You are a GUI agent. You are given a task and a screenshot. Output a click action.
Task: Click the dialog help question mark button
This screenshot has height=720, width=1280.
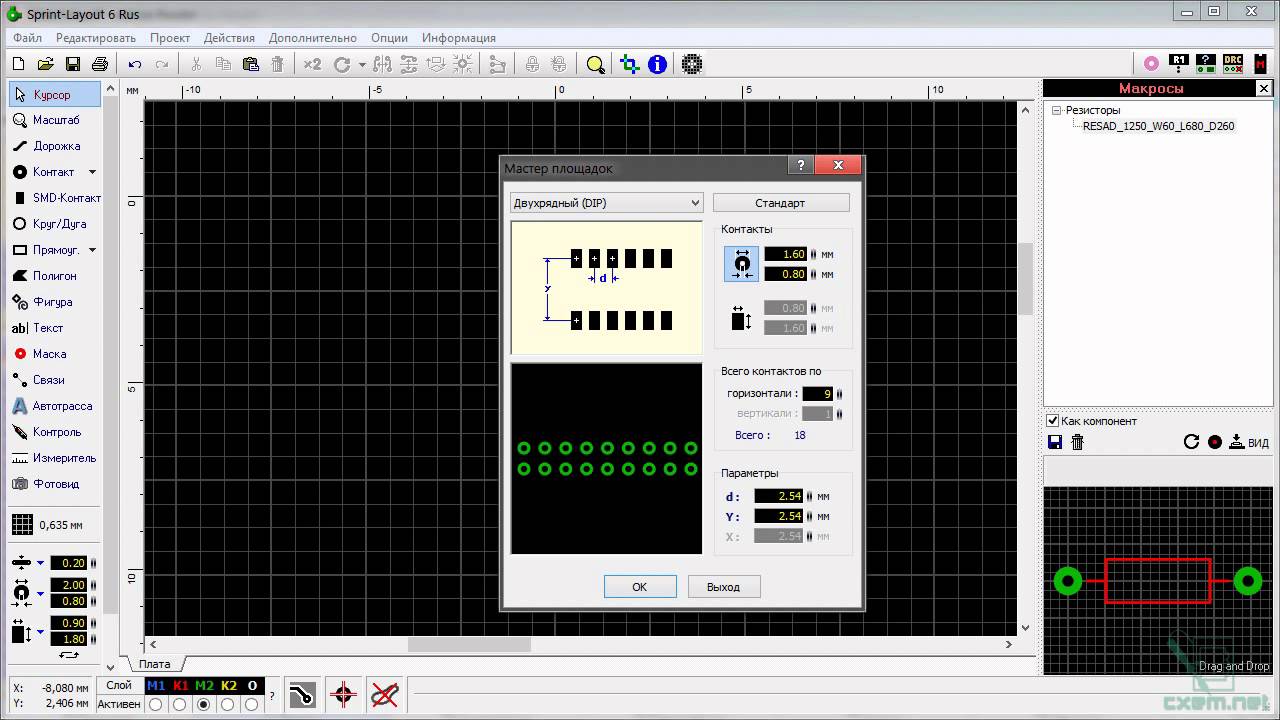pyautogui.click(x=800, y=165)
